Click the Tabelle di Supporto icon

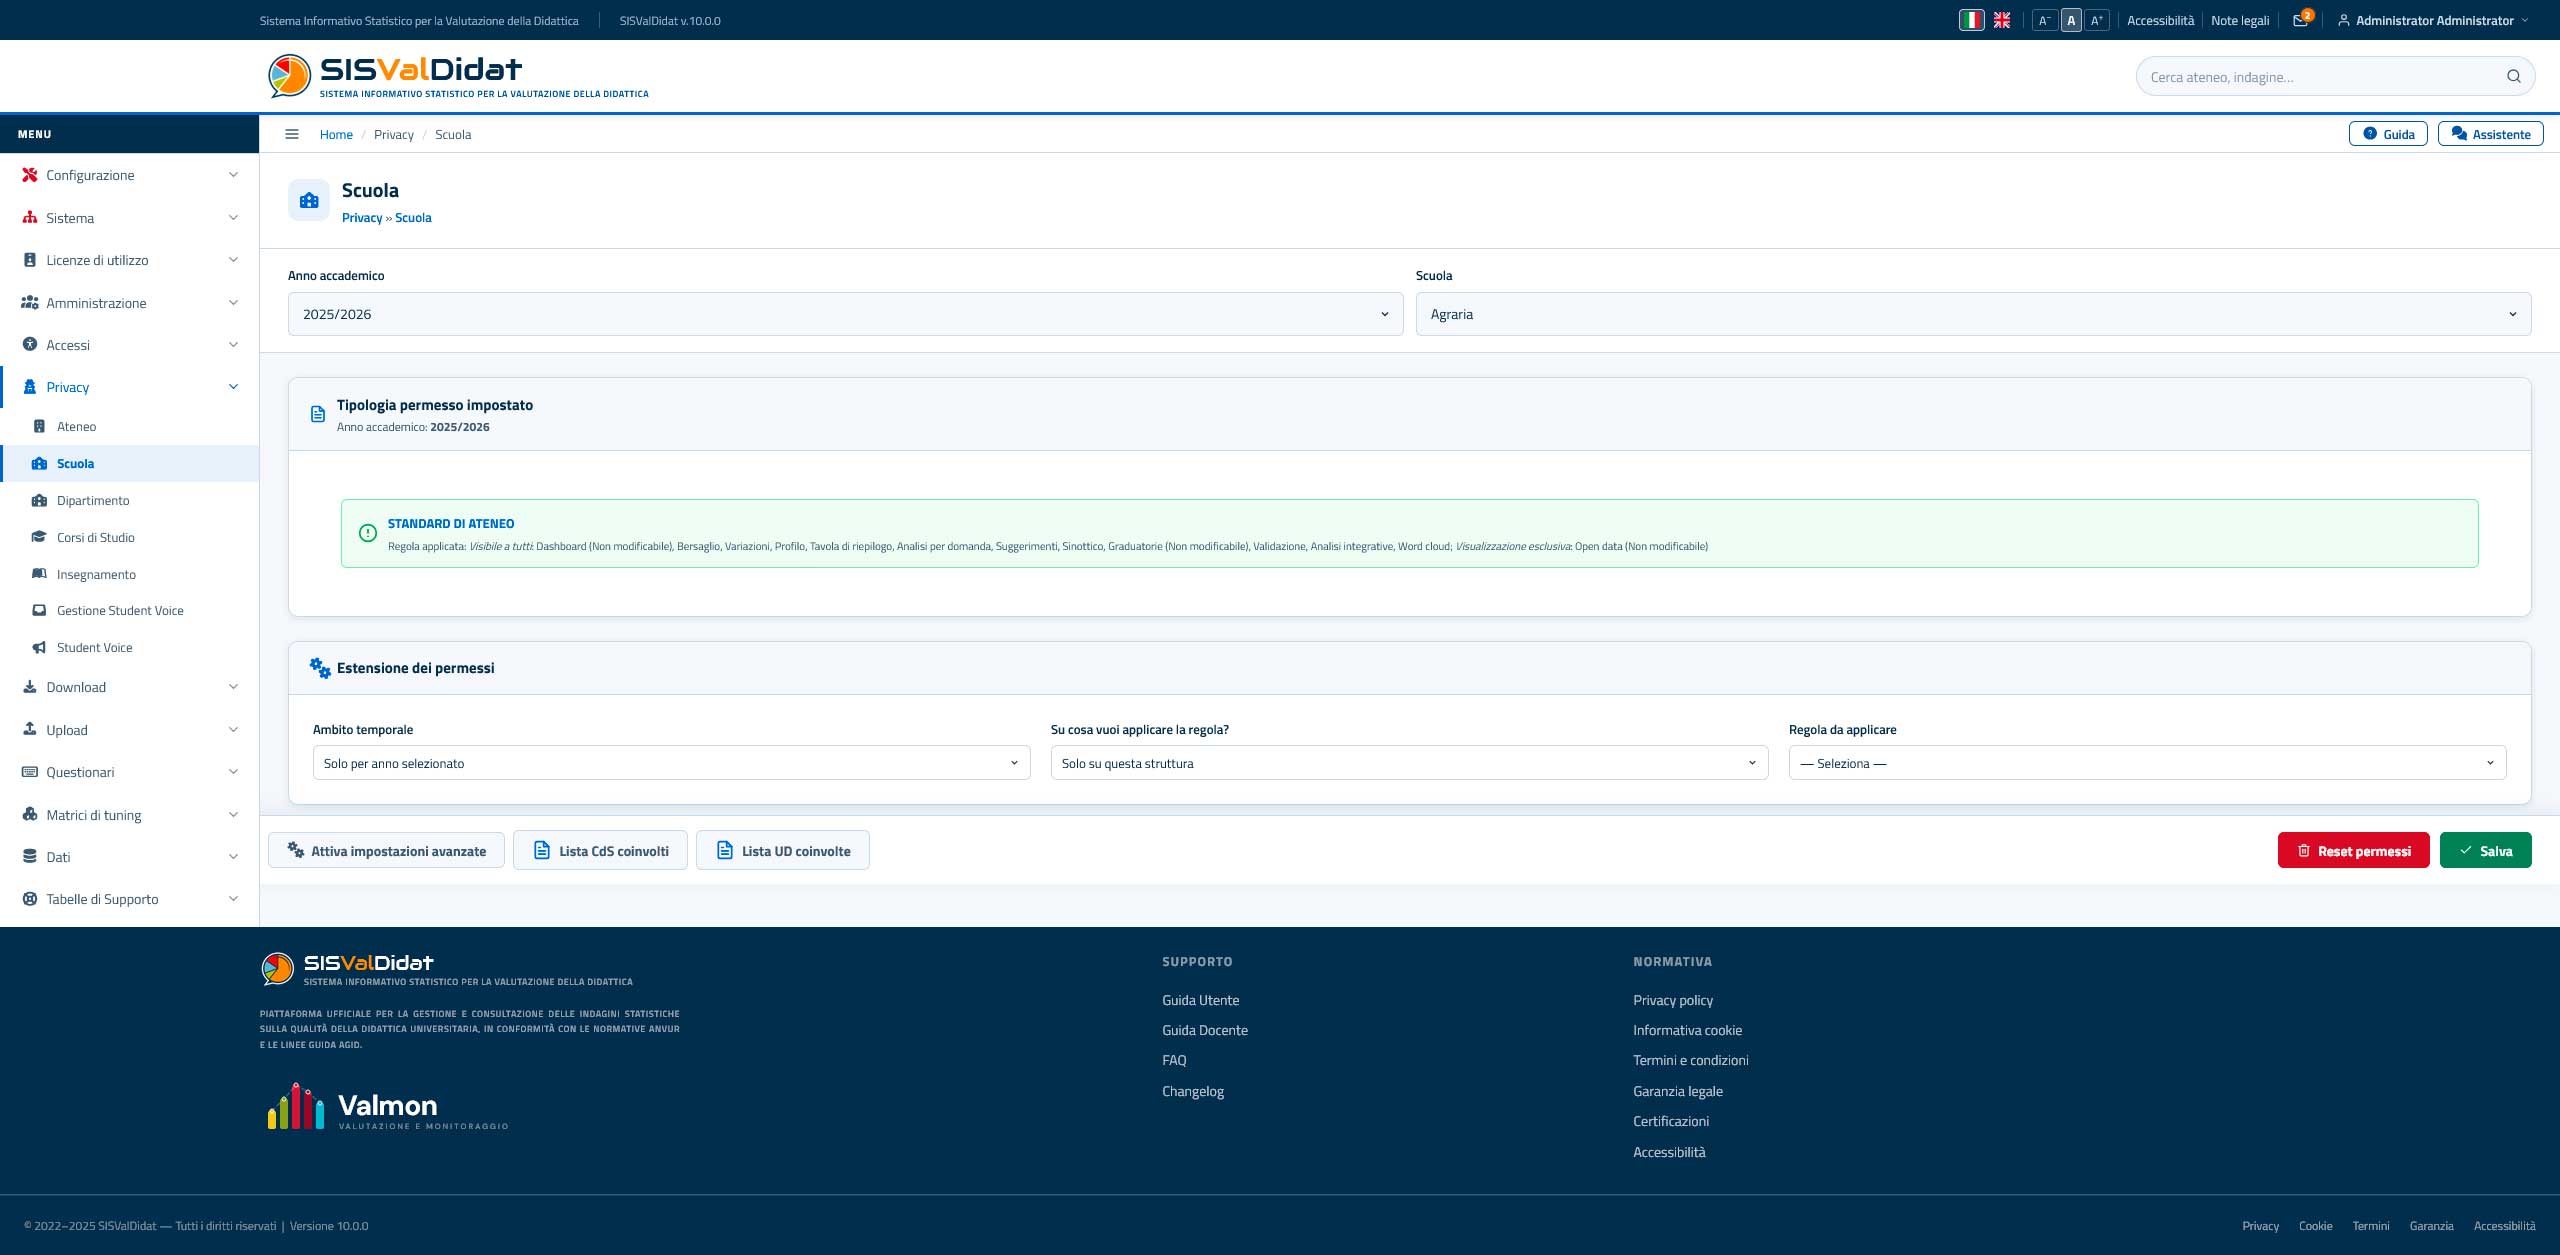click(30, 899)
